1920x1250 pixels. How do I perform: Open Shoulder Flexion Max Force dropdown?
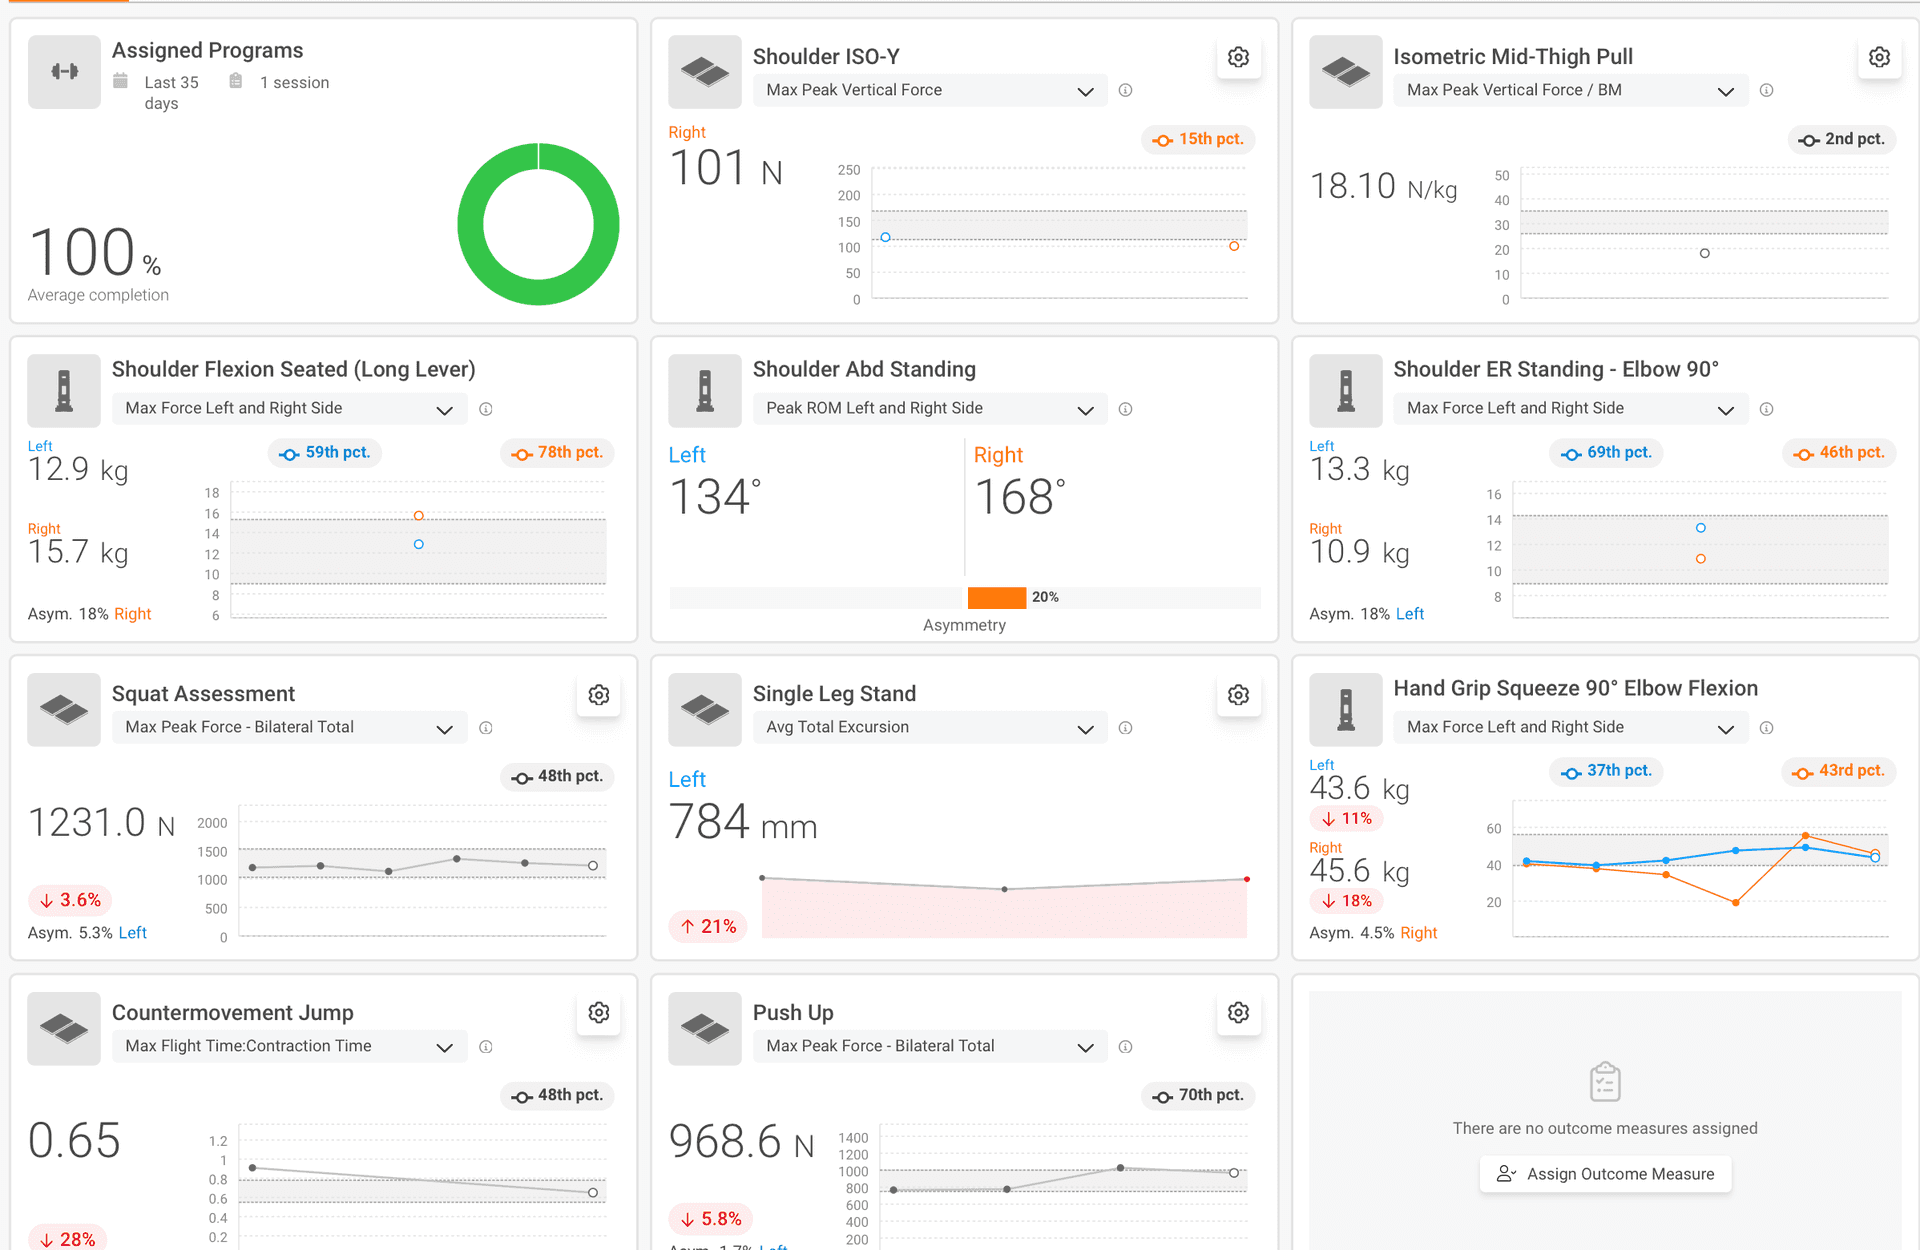coord(289,409)
